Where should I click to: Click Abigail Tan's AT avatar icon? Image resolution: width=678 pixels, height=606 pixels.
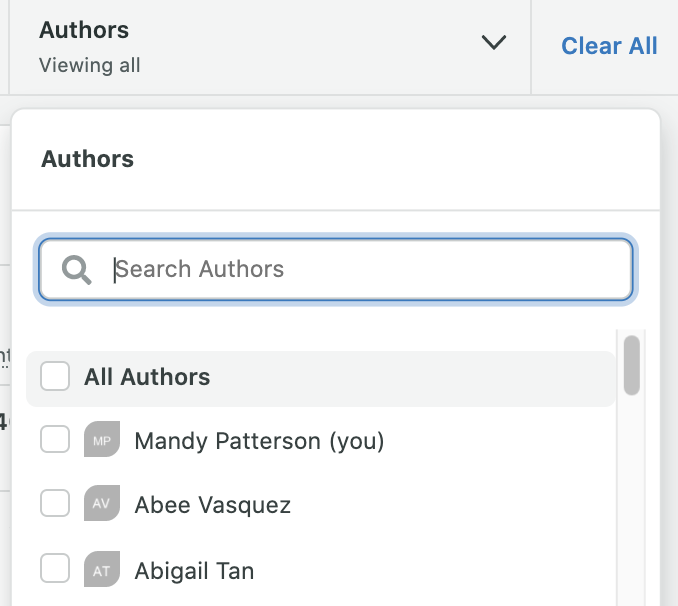pos(102,569)
